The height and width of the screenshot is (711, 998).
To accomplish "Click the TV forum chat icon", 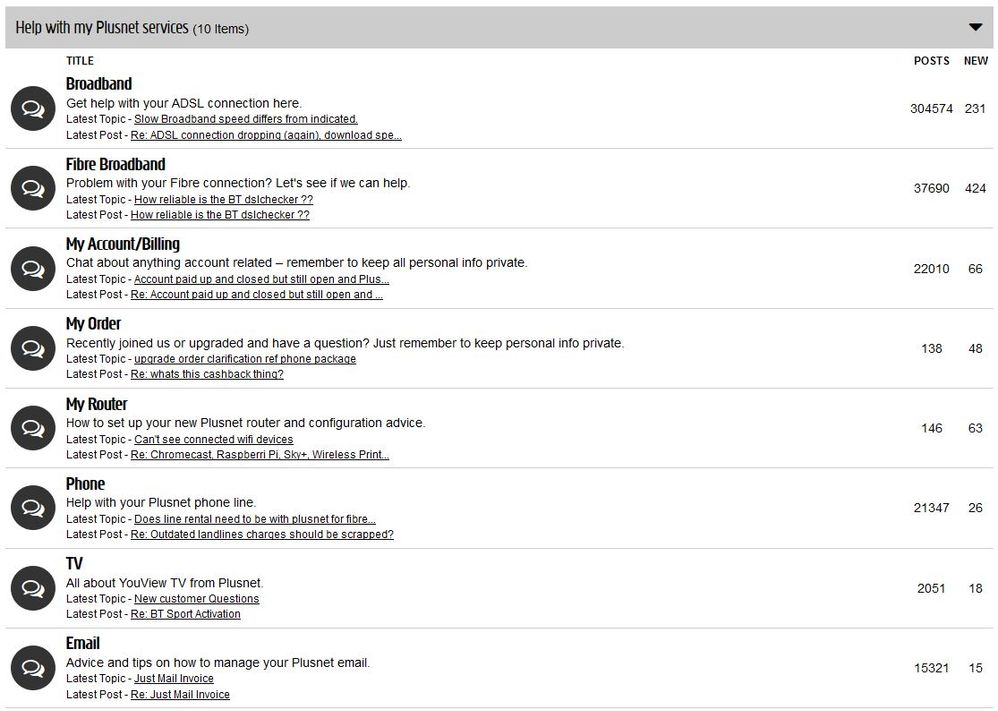I will click(32, 588).
